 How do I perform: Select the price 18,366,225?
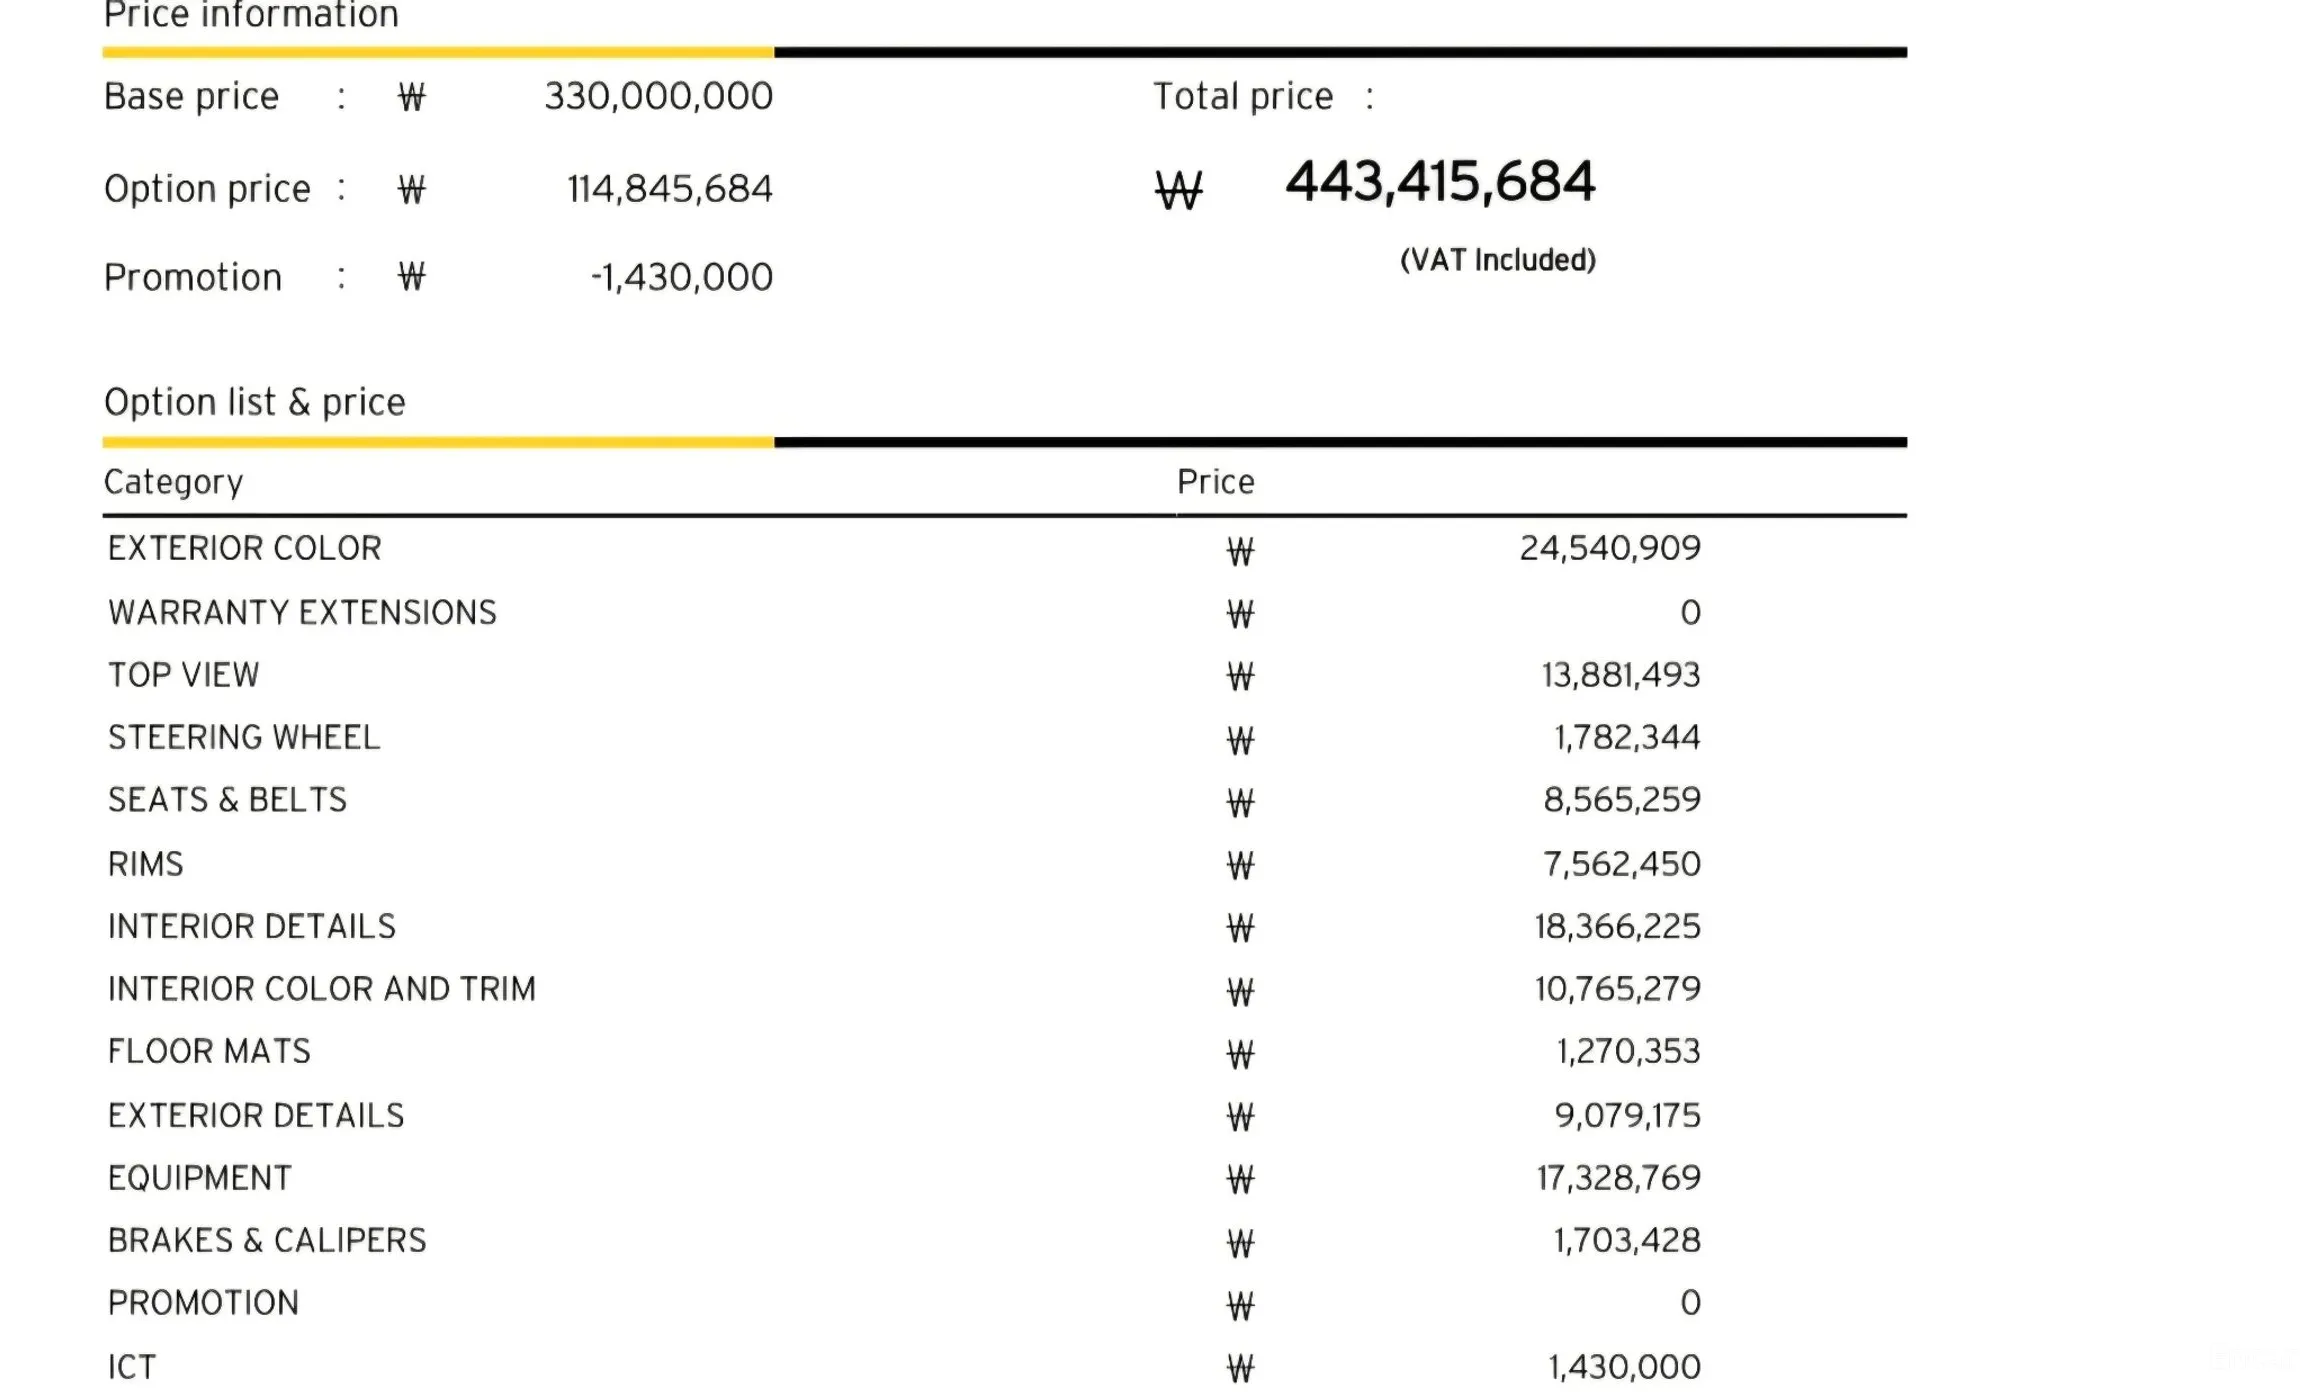tap(1618, 926)
